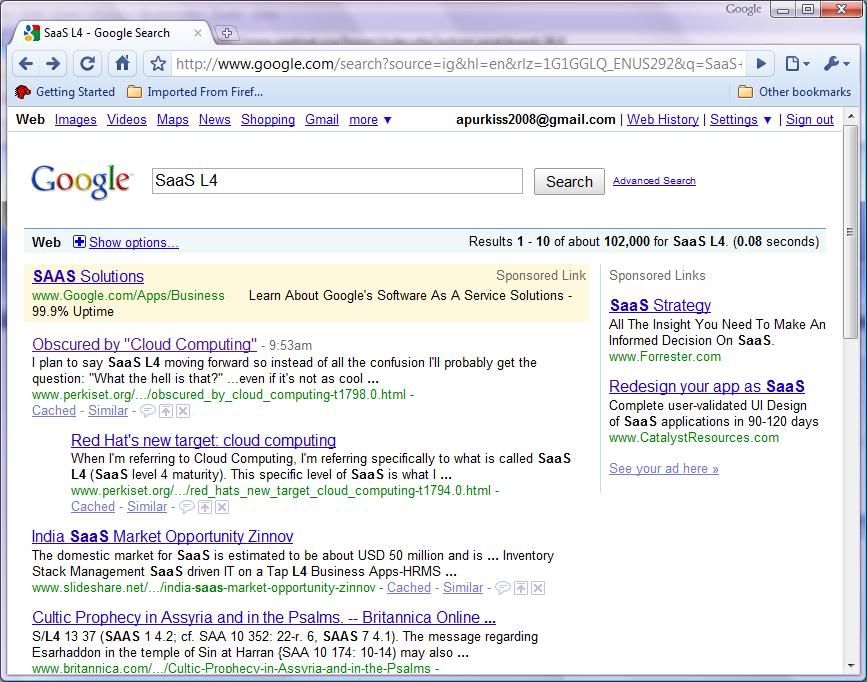This screenshot has height=682, width=867.
Task: Close the SaaS L4 Google Search tab
Action: click(197, 33)
